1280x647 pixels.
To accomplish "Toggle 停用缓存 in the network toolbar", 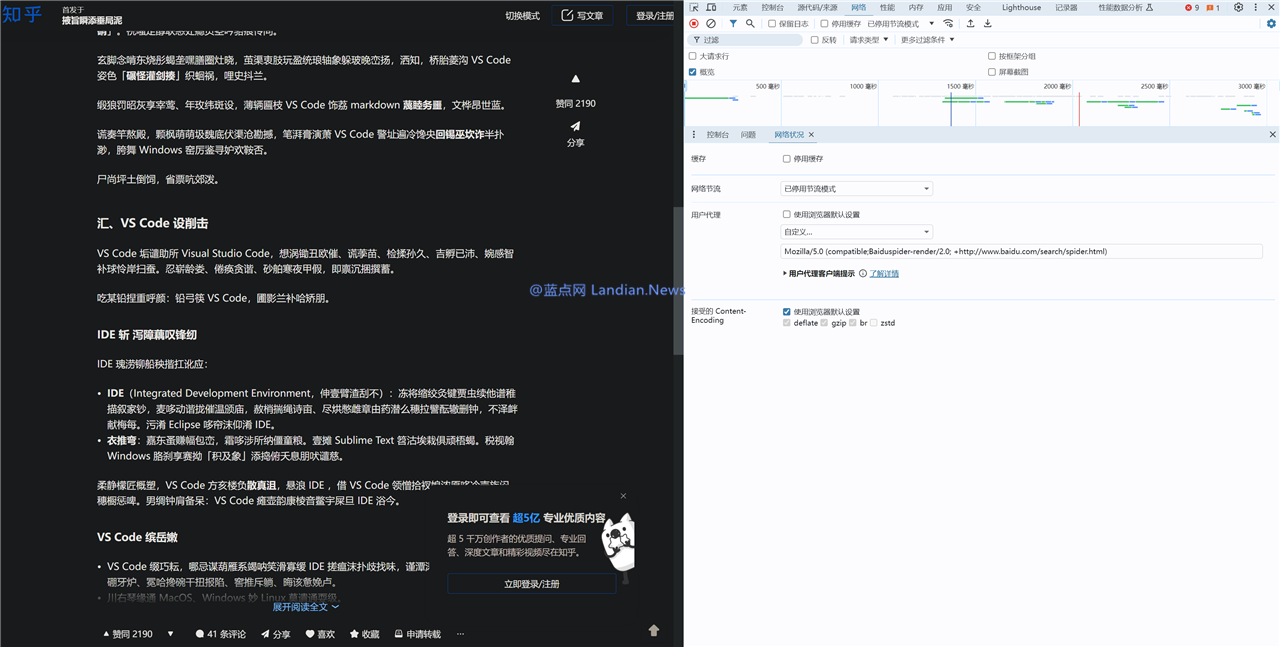I will [x=824, y=24].
